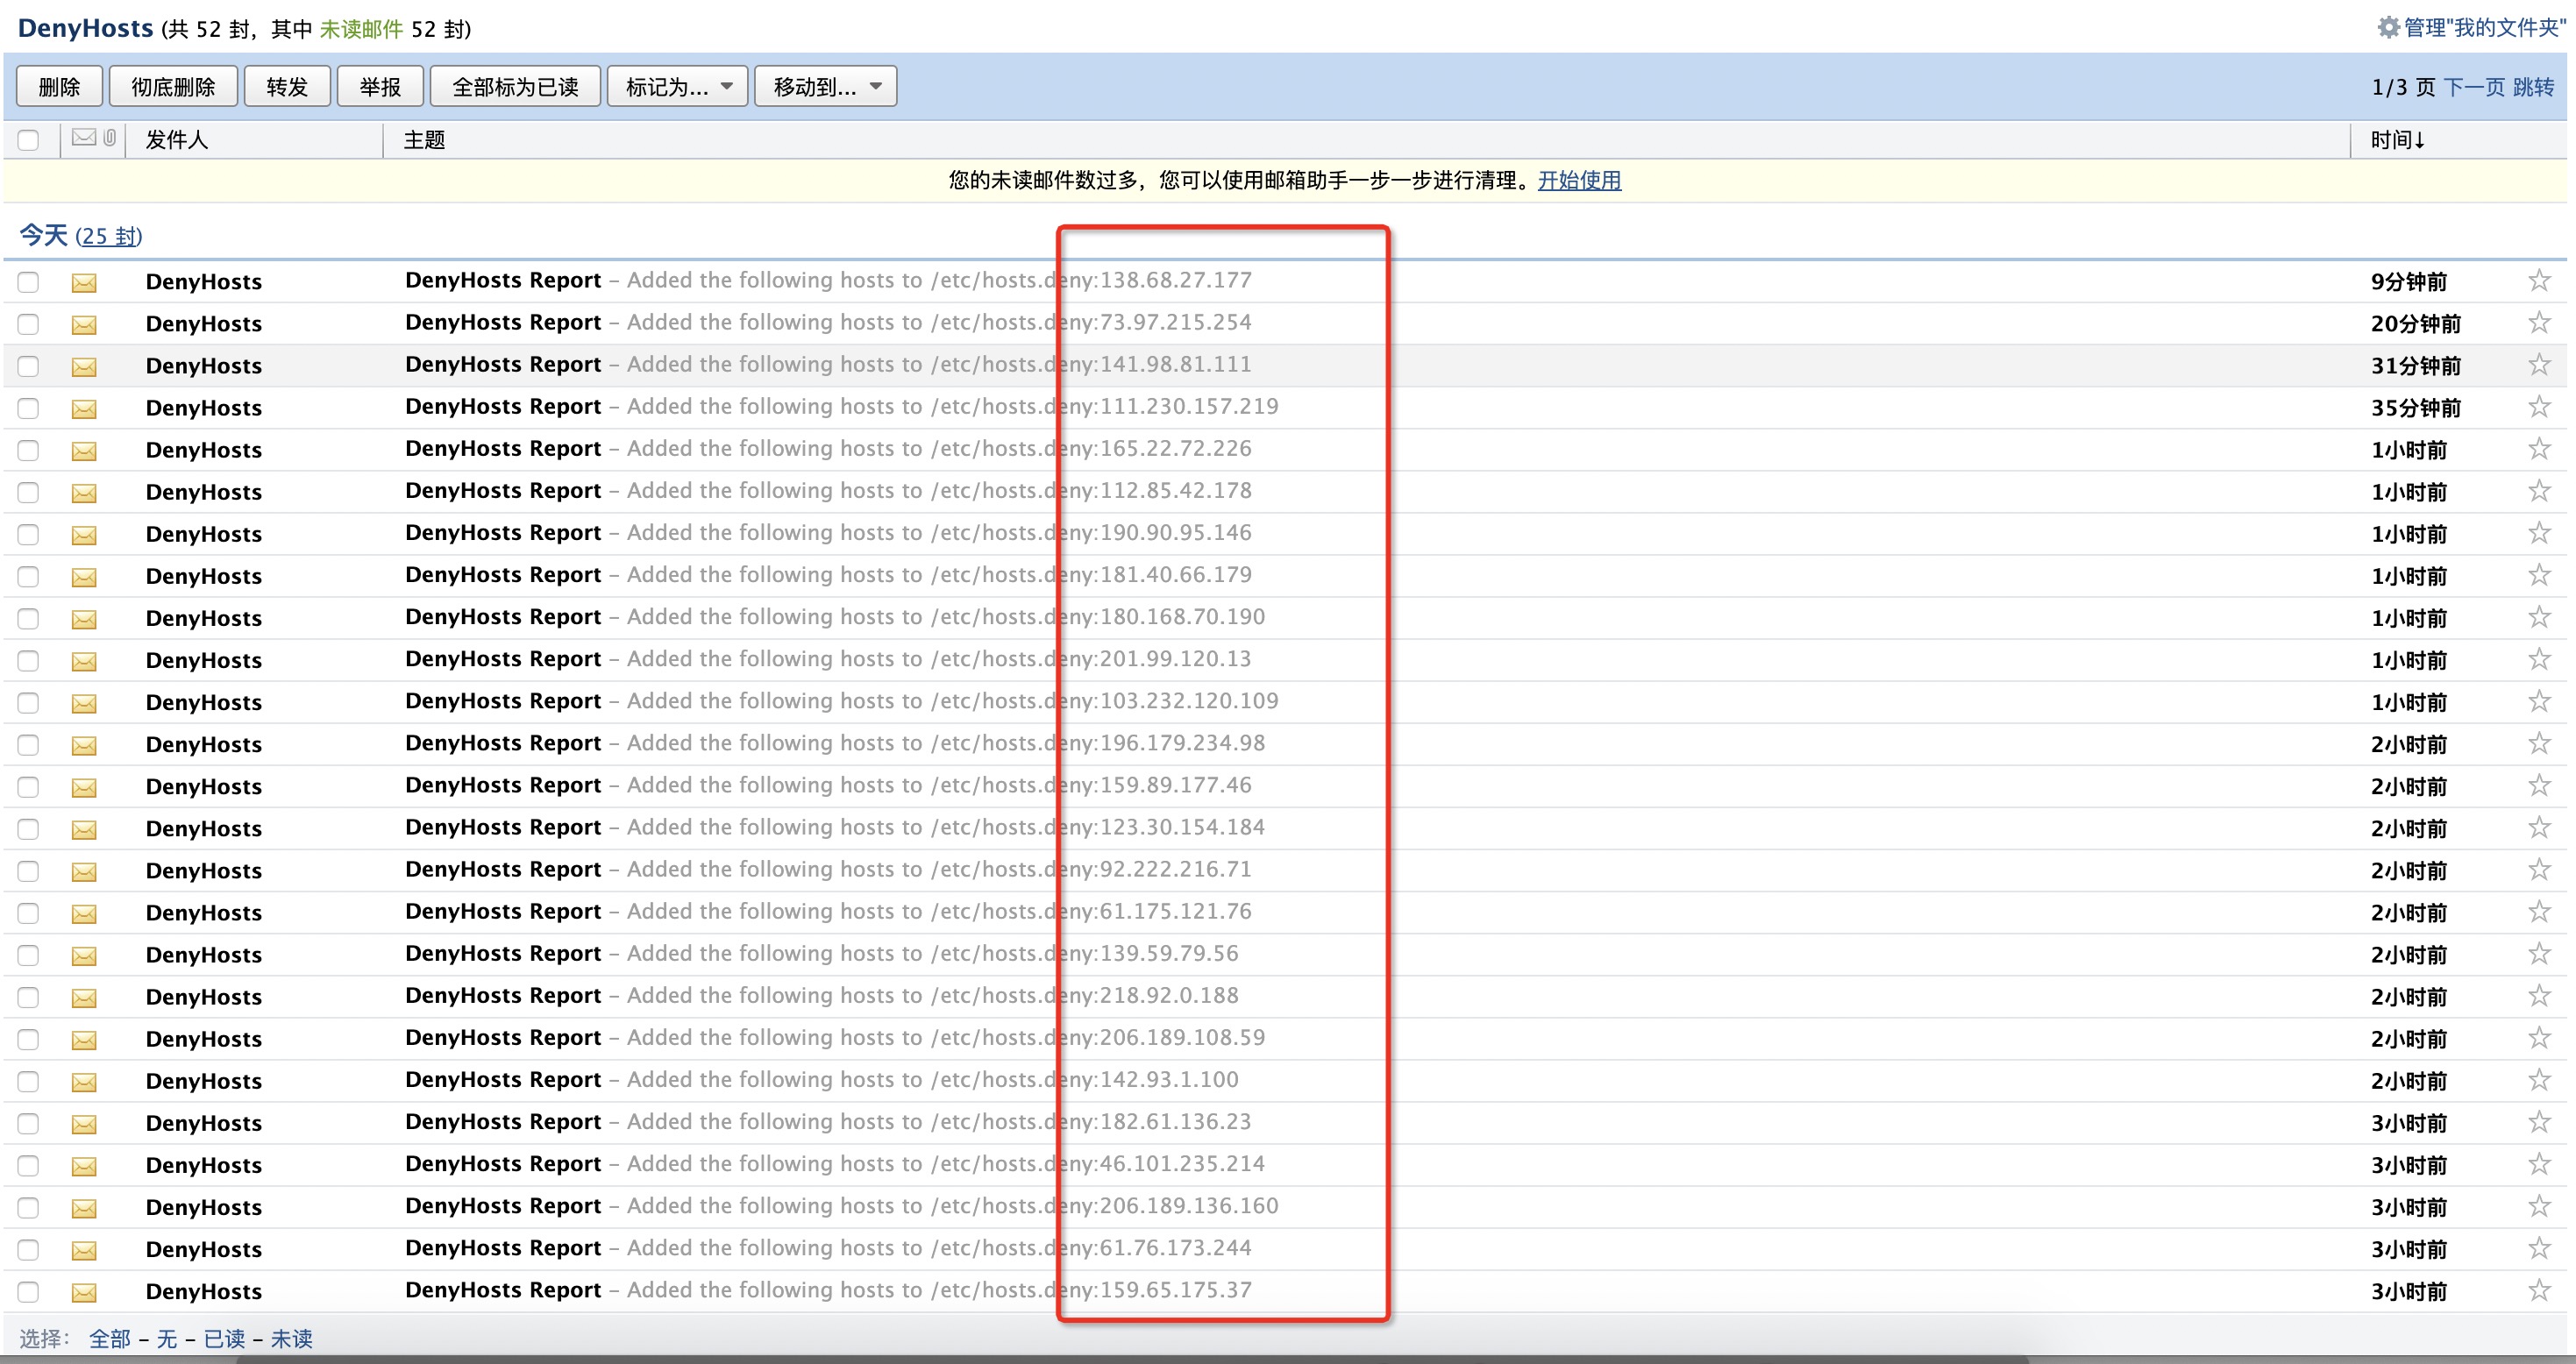Expand the 移动到... dropdown menu
The width and height of the screenshot is (2576, 1364).
pyautogui.click(x=825, y=87)
